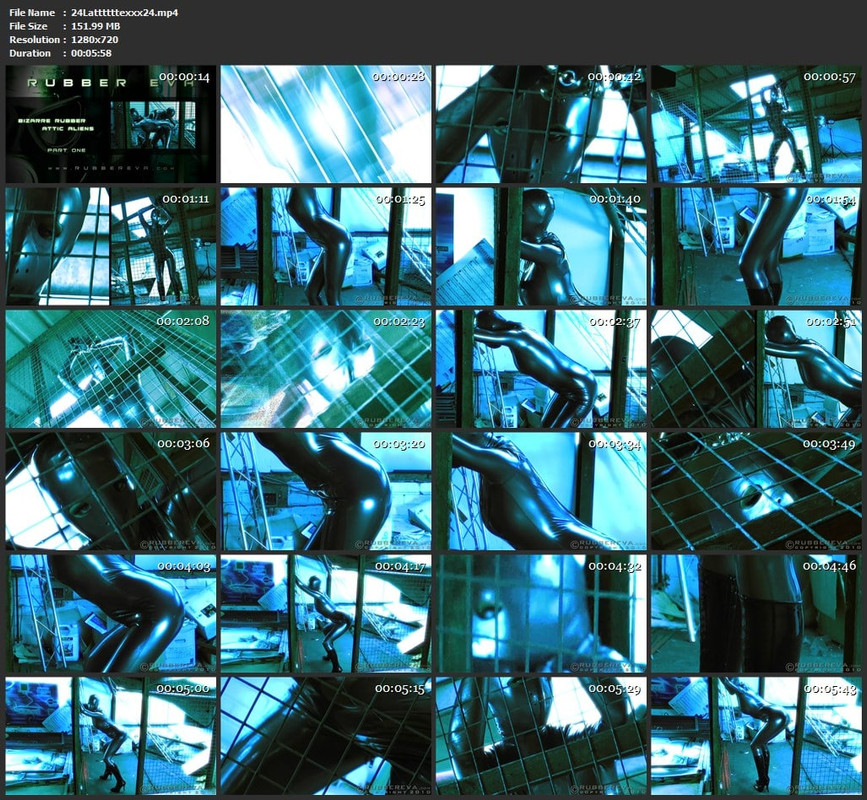Click the 'File Name' label

[32, 12]
